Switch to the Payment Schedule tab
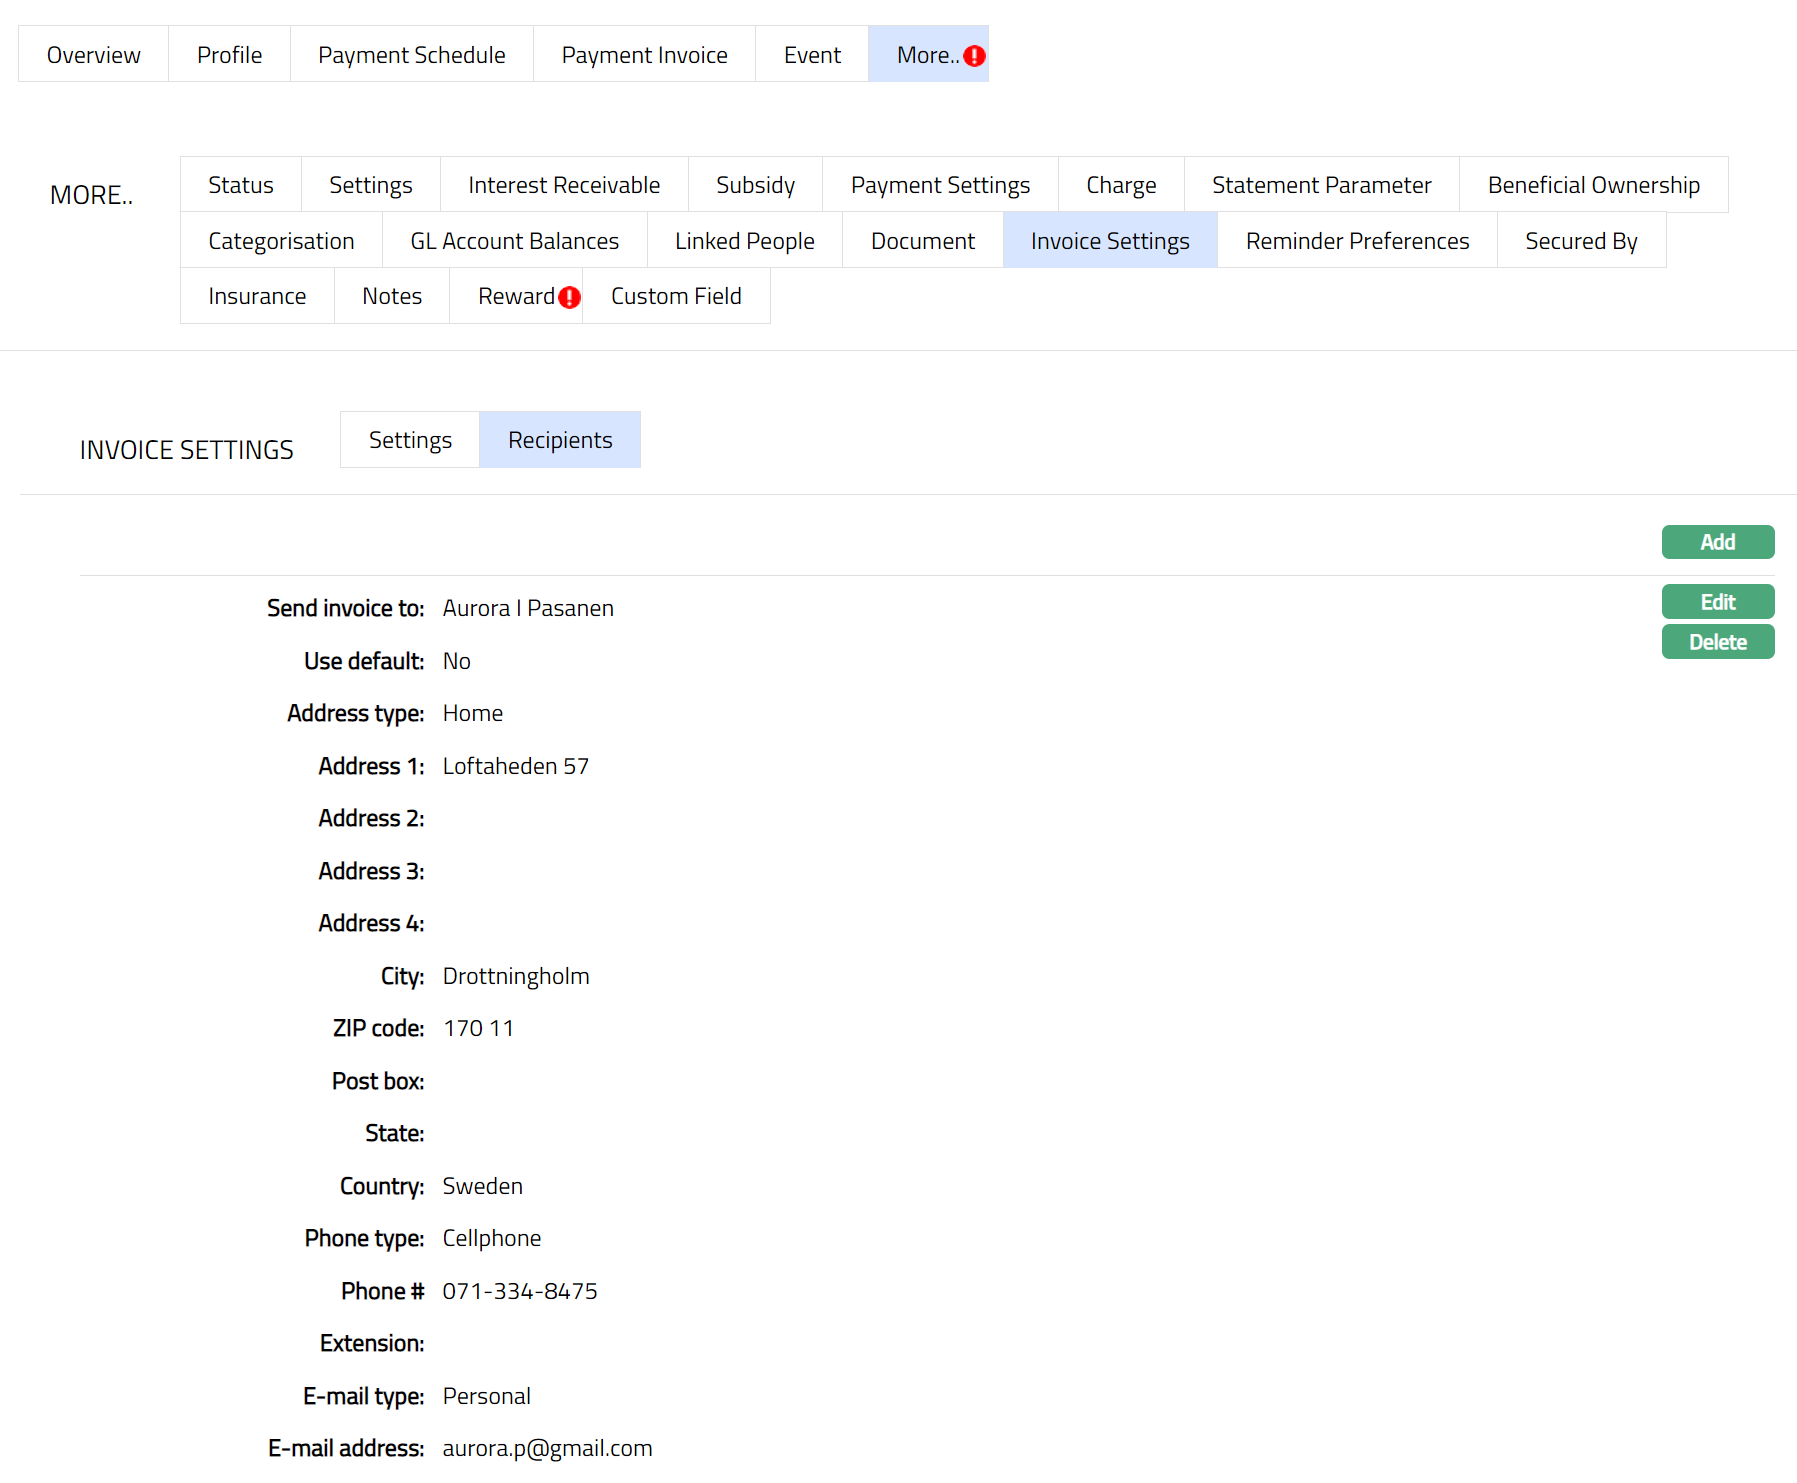The width and height of the screenshot is (1797, 1483). [411, 55]
